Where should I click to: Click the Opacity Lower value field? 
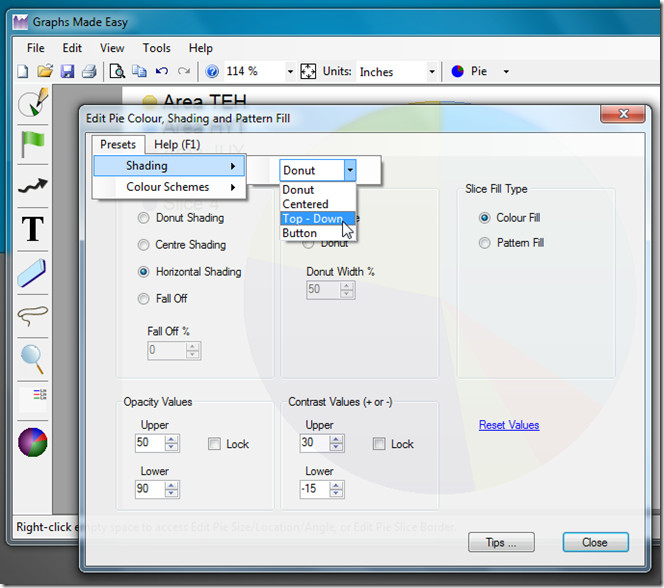149,489
